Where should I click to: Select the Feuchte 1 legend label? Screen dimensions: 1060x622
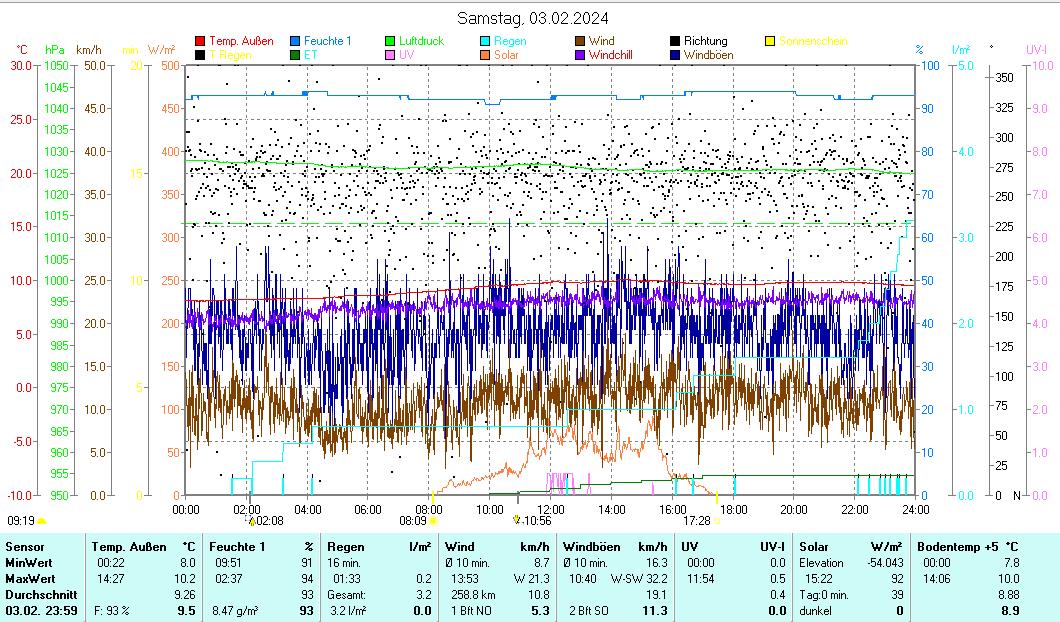pyautogui.click(x=328, y=41)
